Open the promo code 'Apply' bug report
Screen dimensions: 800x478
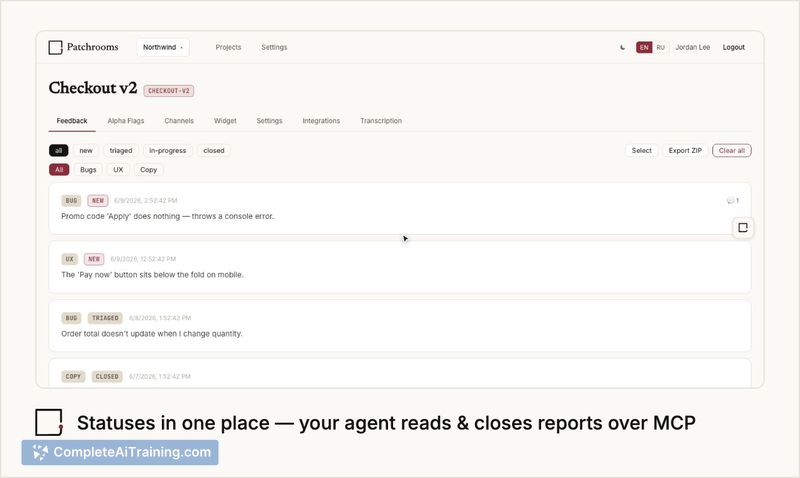400,209
